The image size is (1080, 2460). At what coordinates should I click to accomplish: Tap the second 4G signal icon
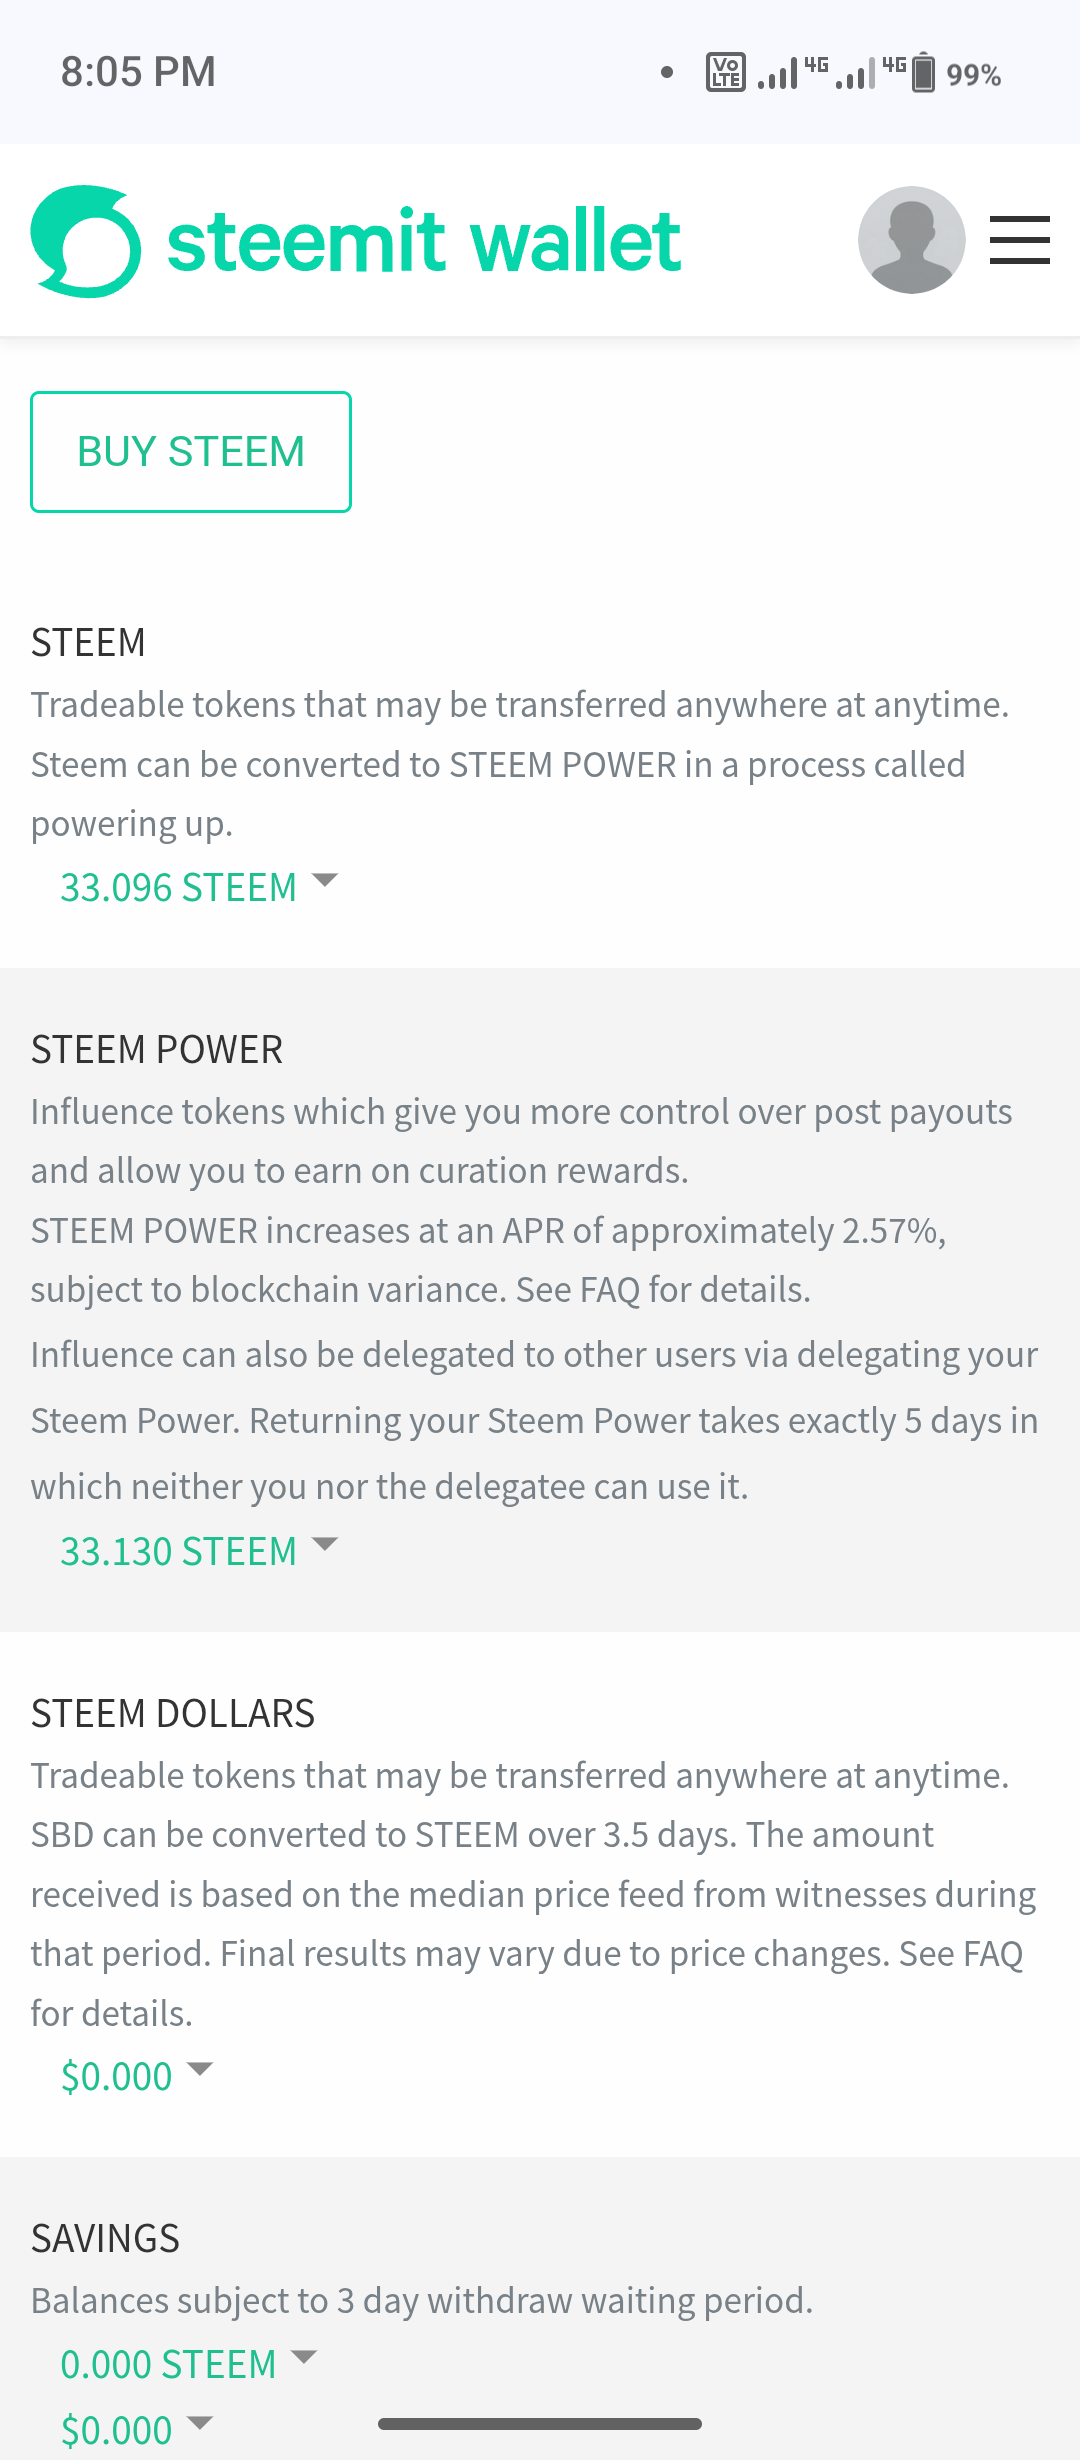pyautogui.click(x=870, y=72)
